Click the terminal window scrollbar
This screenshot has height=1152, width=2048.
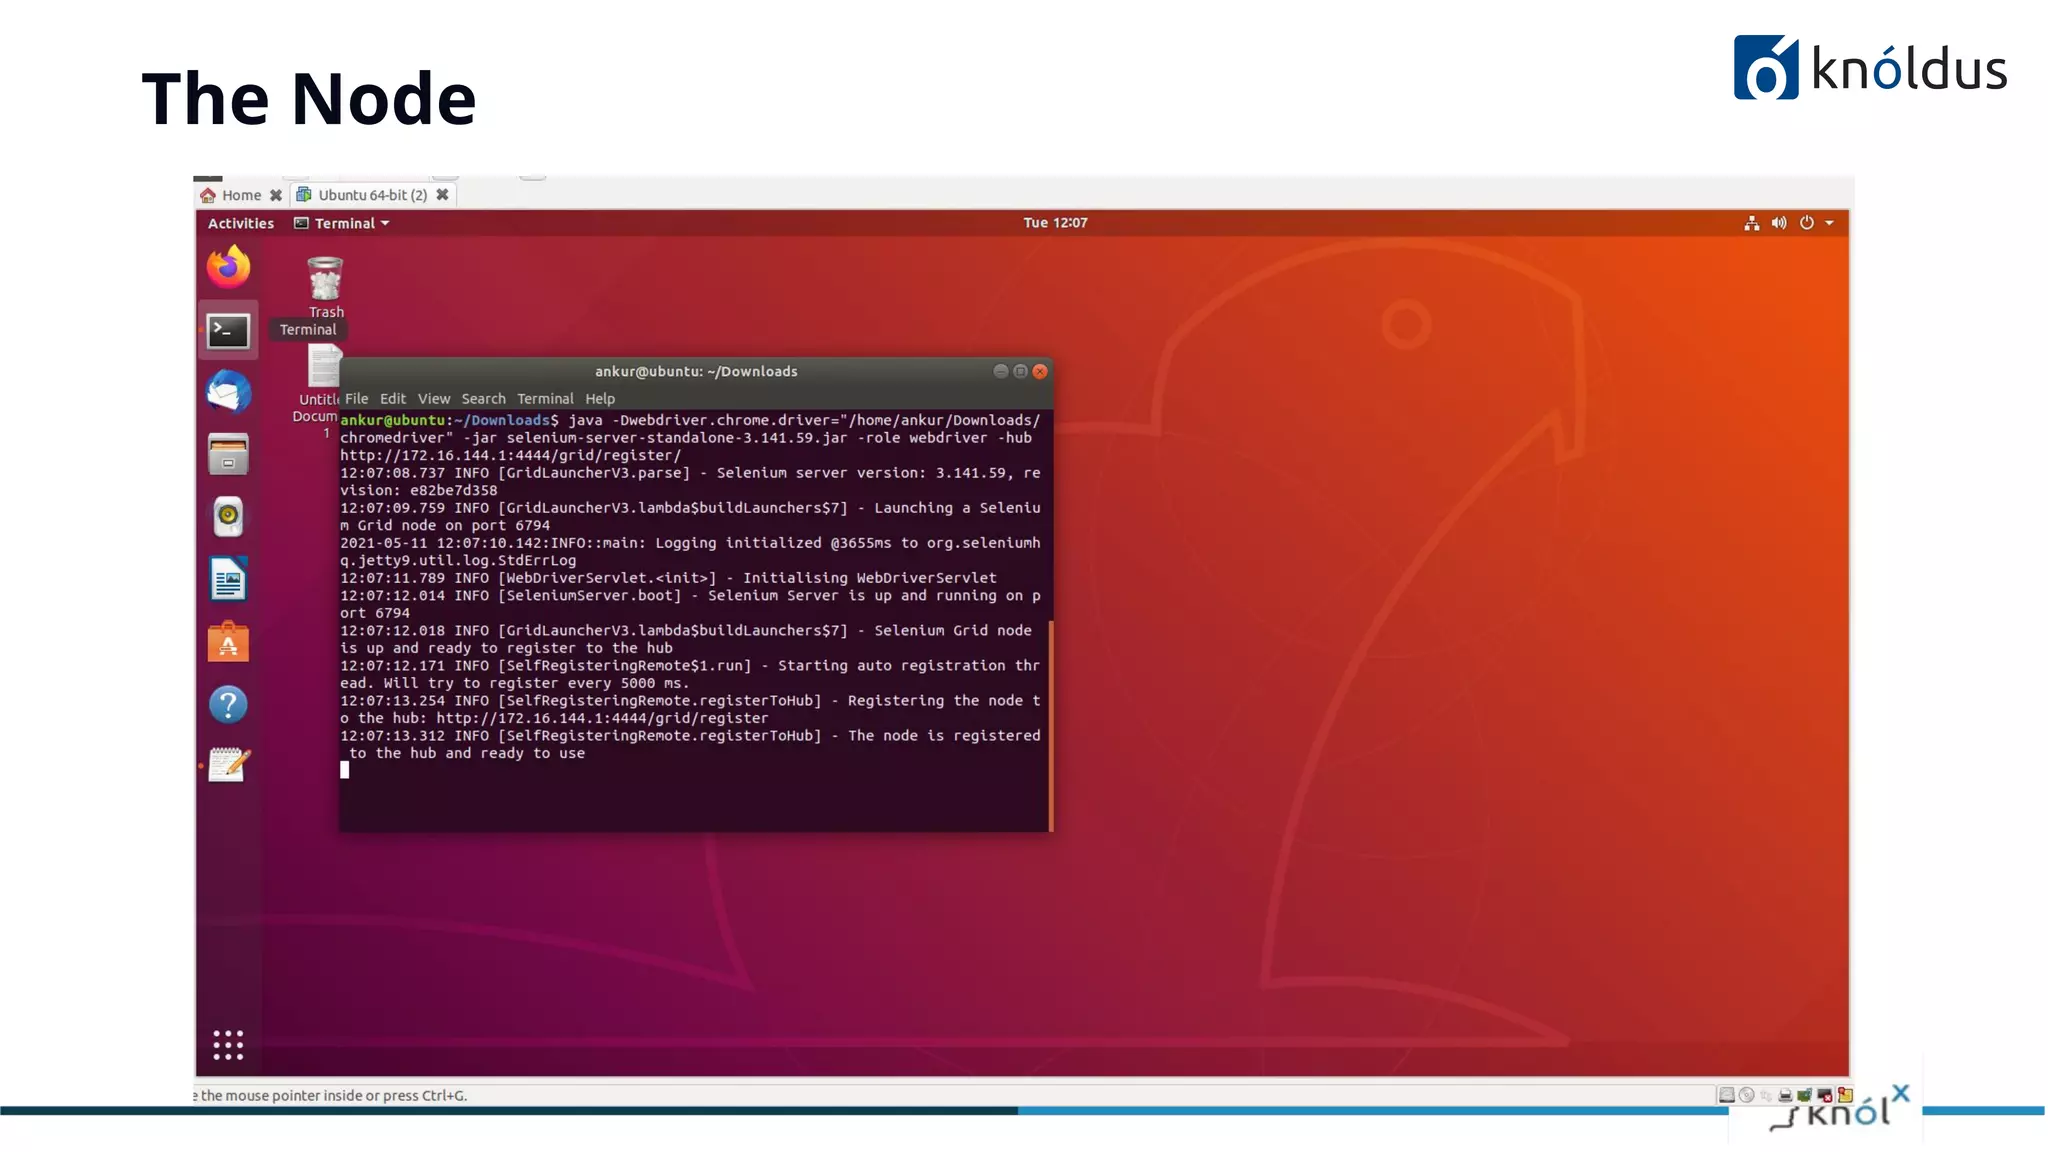1050,724
